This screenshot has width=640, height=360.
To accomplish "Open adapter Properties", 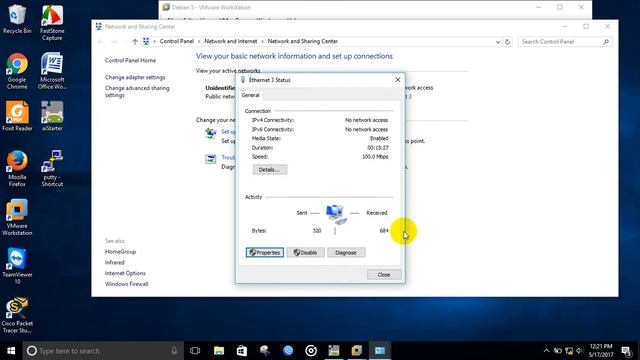I will point(264,253).
